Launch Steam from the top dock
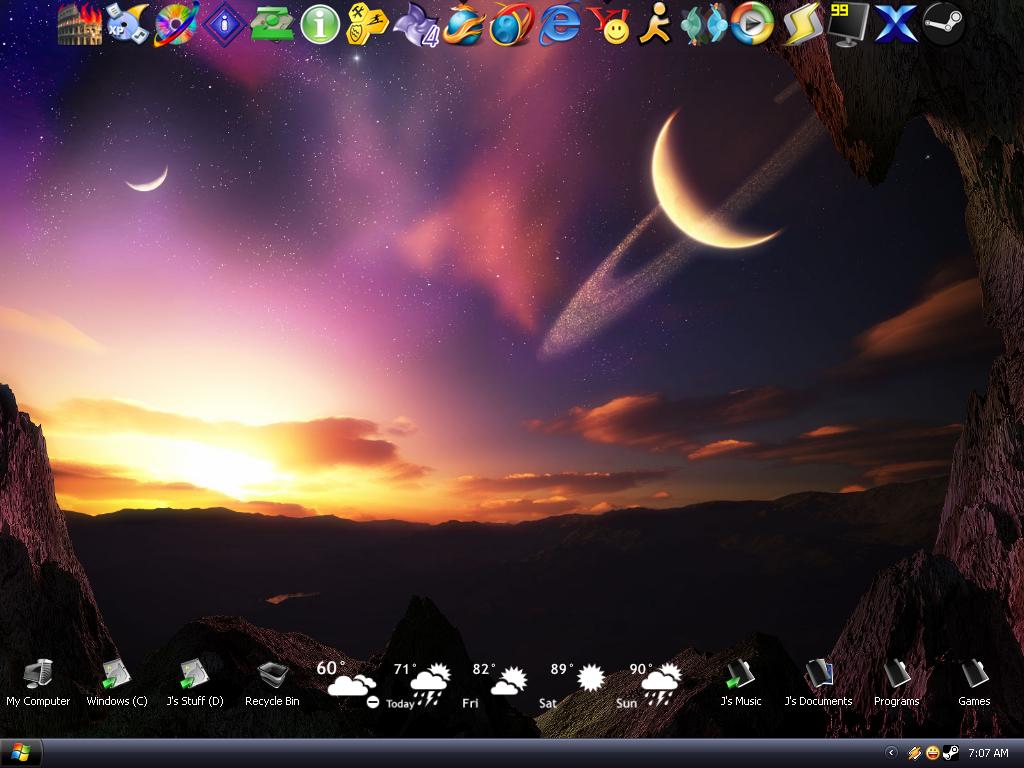1024x768 pixels. click(944, 24)
